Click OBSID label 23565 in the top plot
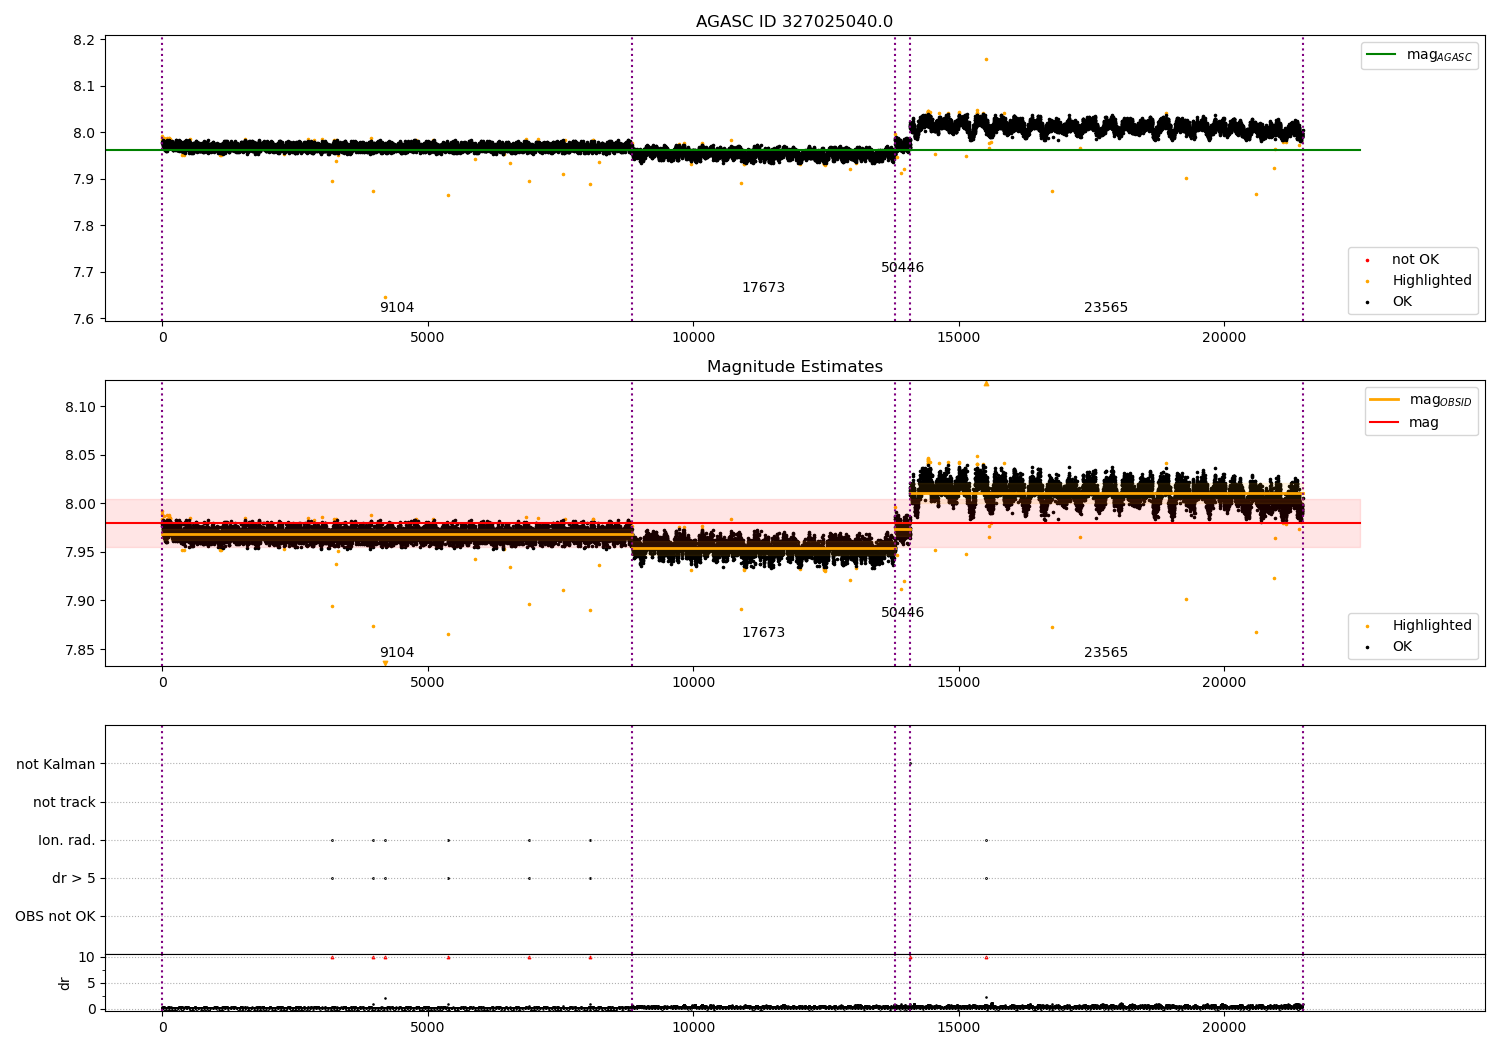This screenshot has height=1050, width=1500. pos(1106,308)
